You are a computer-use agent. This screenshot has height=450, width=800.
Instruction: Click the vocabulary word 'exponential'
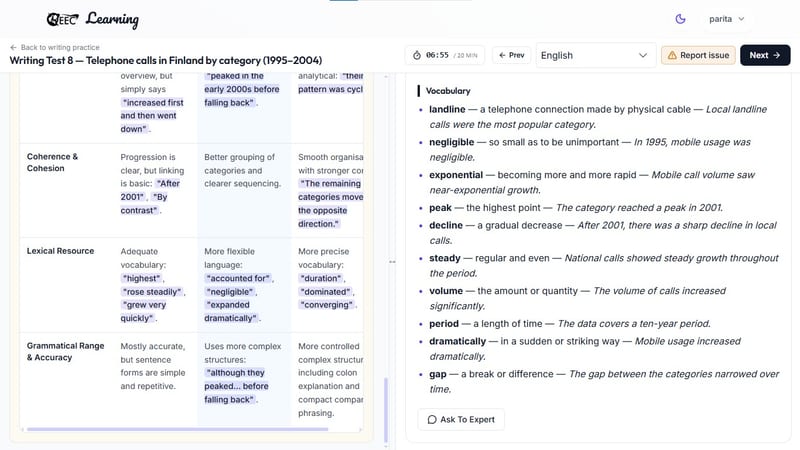tap(456, 175)
